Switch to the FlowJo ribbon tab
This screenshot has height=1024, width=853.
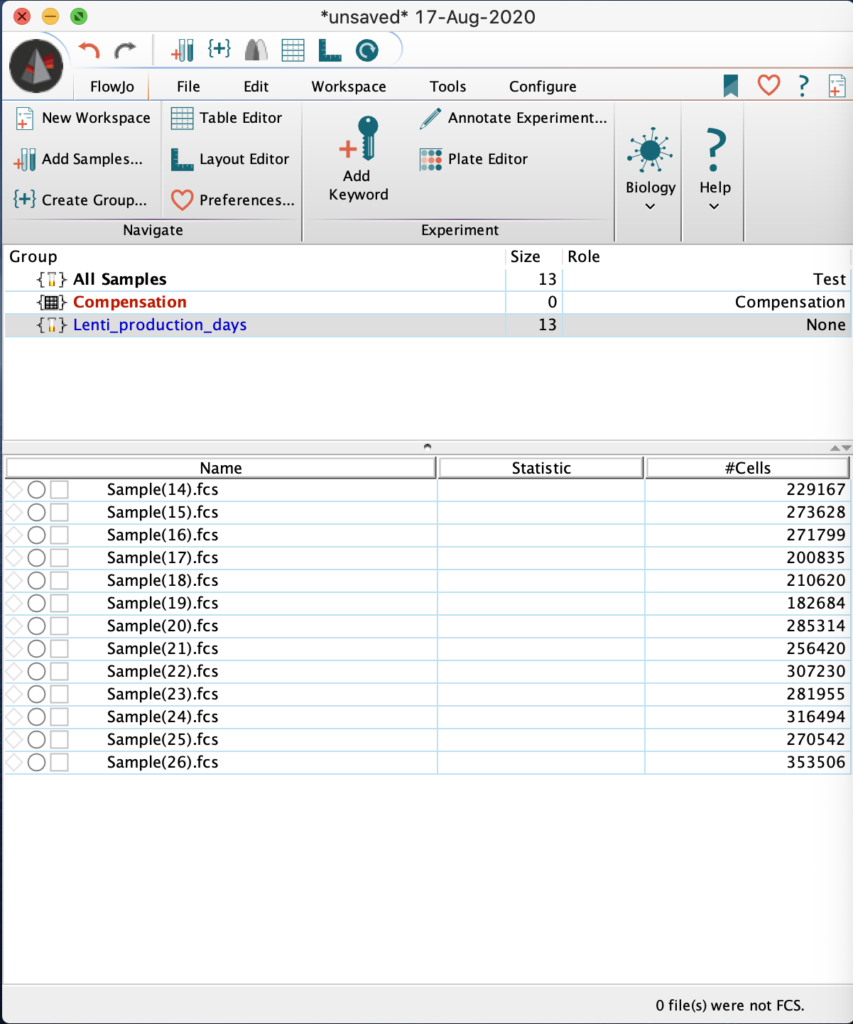coord(112,86)
